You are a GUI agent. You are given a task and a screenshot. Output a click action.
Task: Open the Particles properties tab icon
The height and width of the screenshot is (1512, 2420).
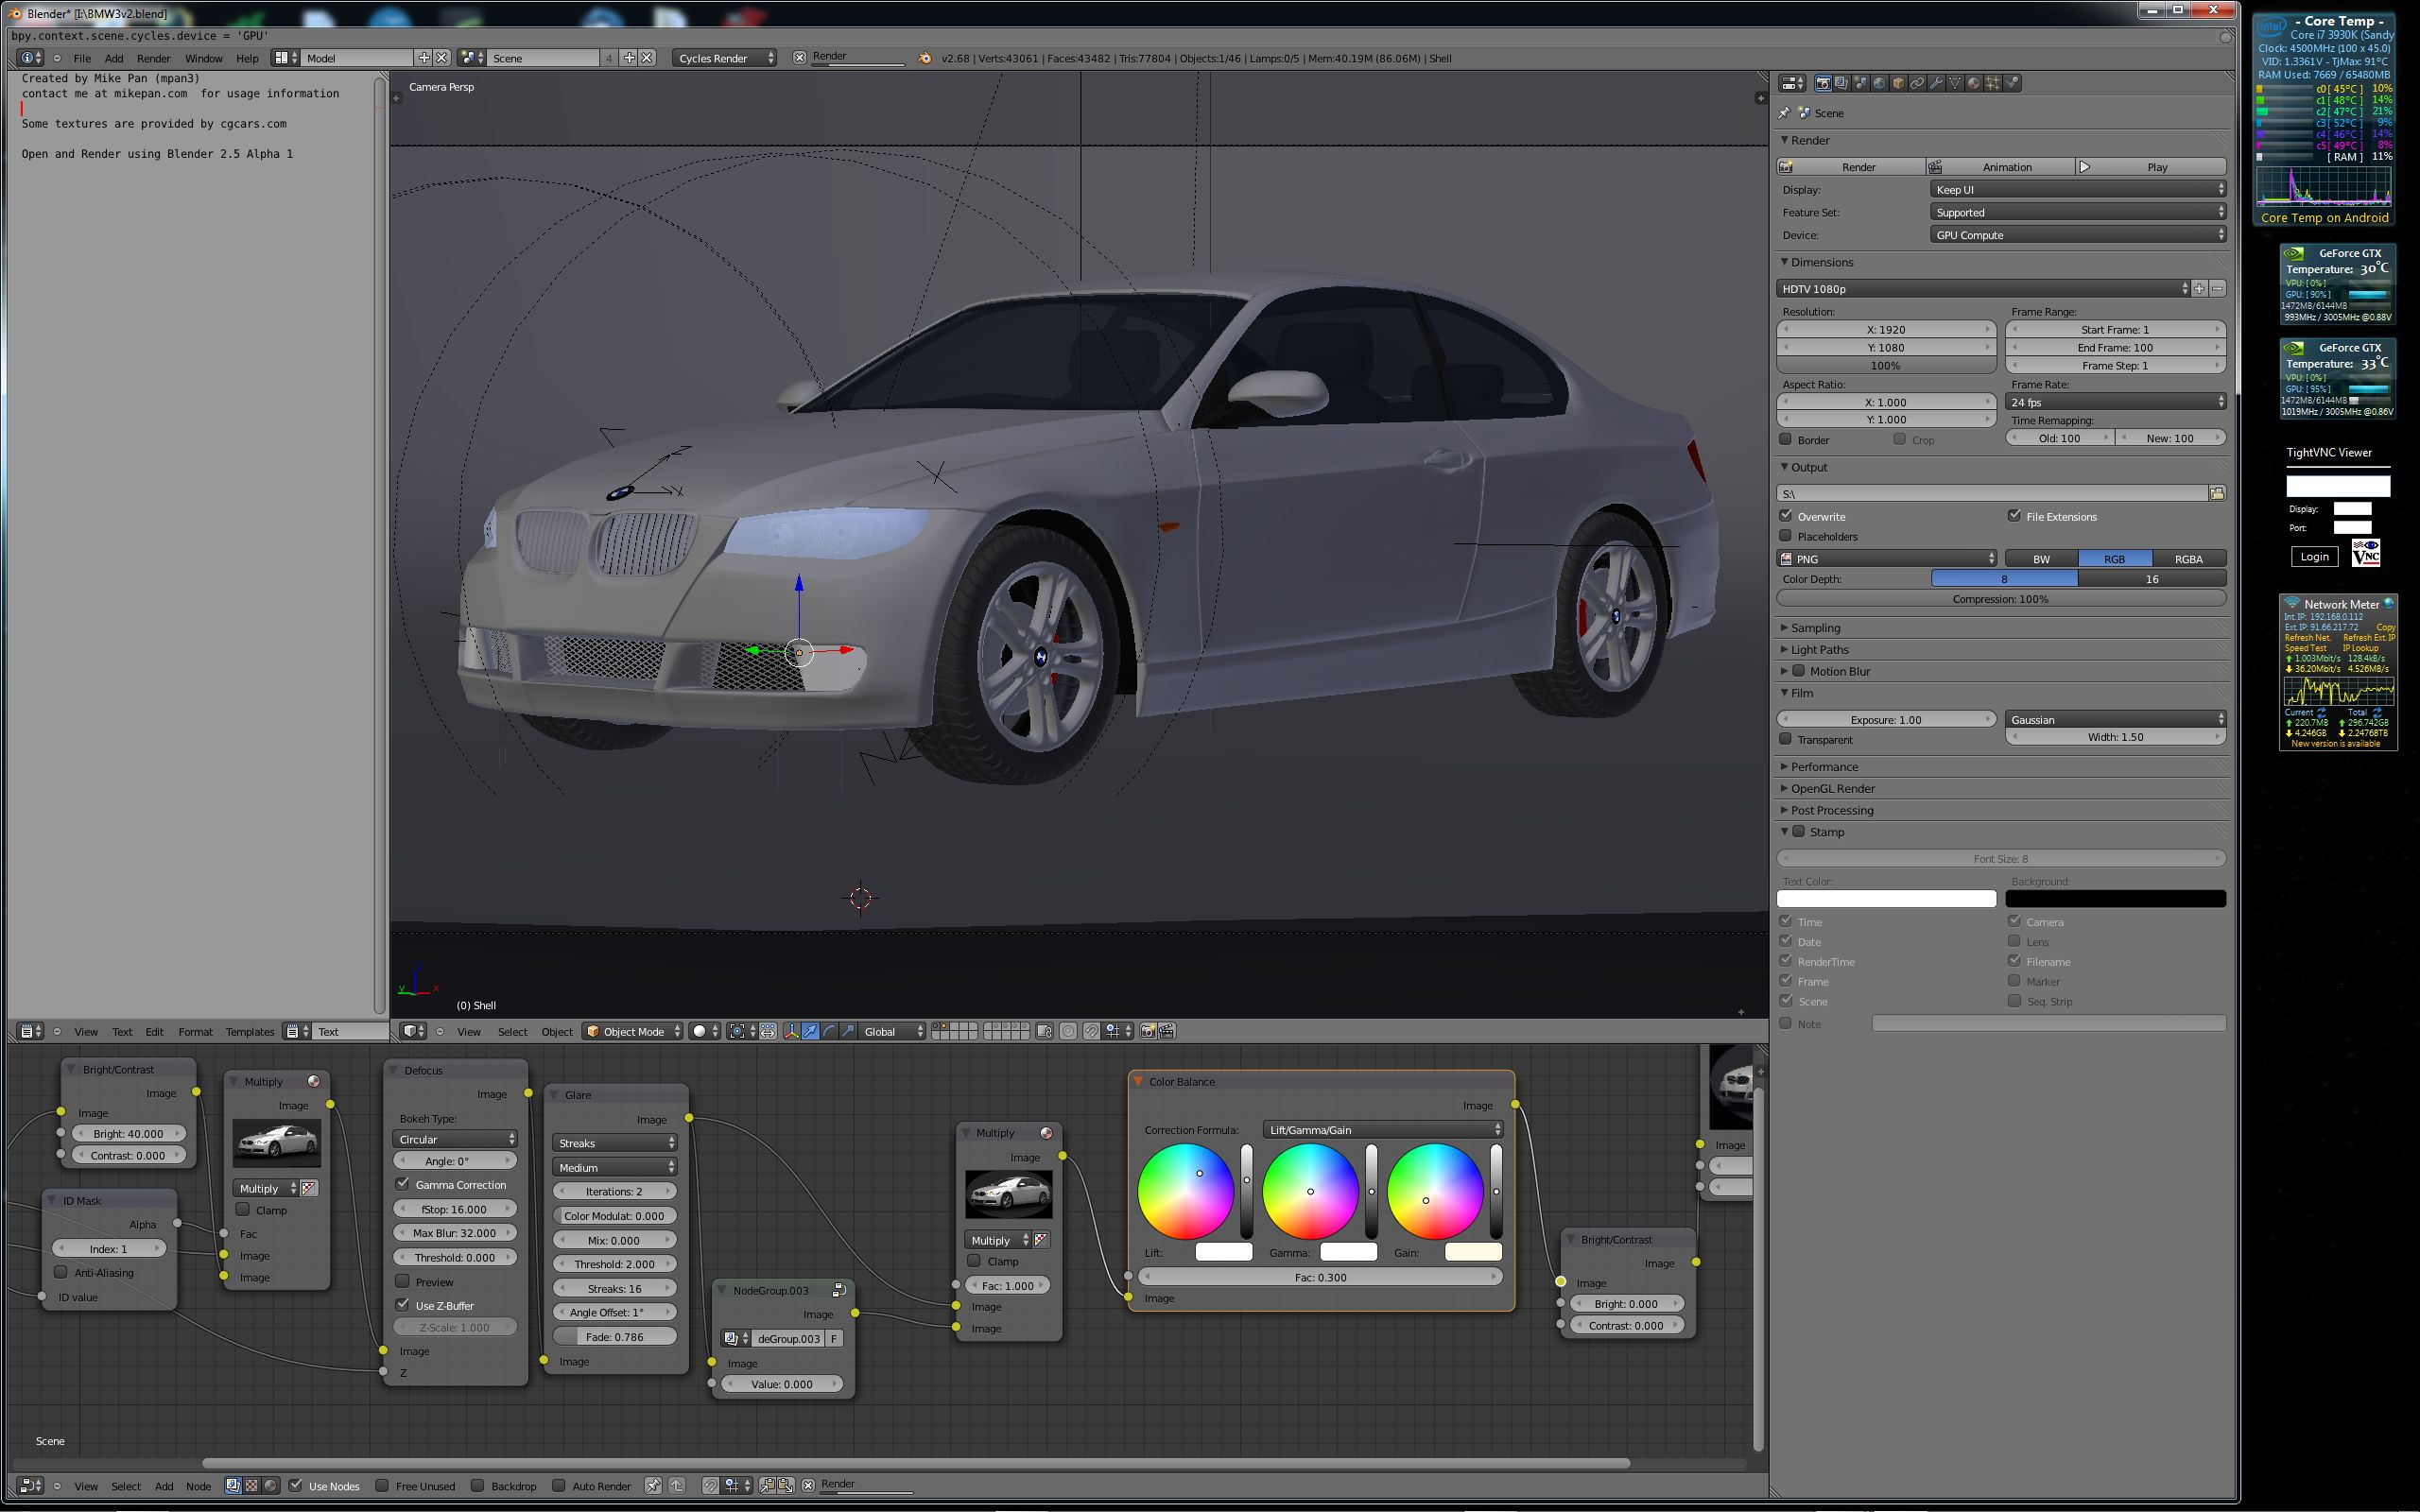tap(1993, 83)
